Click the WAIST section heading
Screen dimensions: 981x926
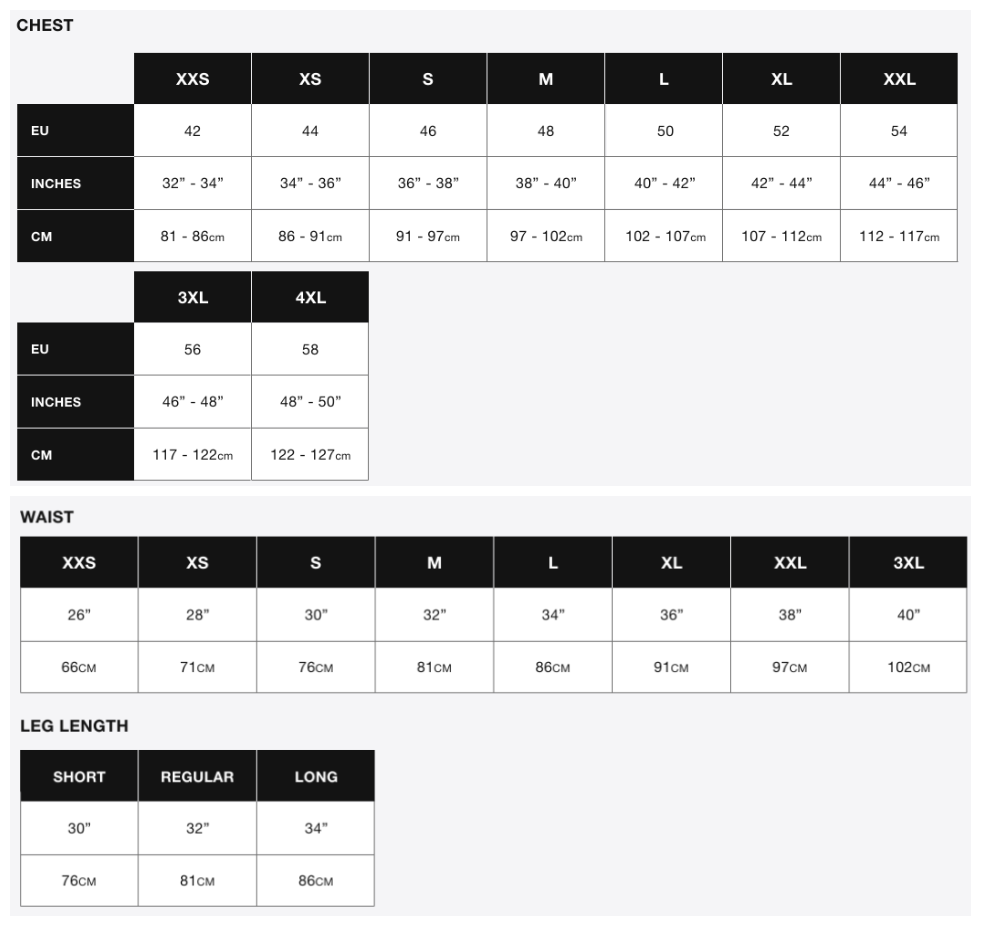(47, 517)
